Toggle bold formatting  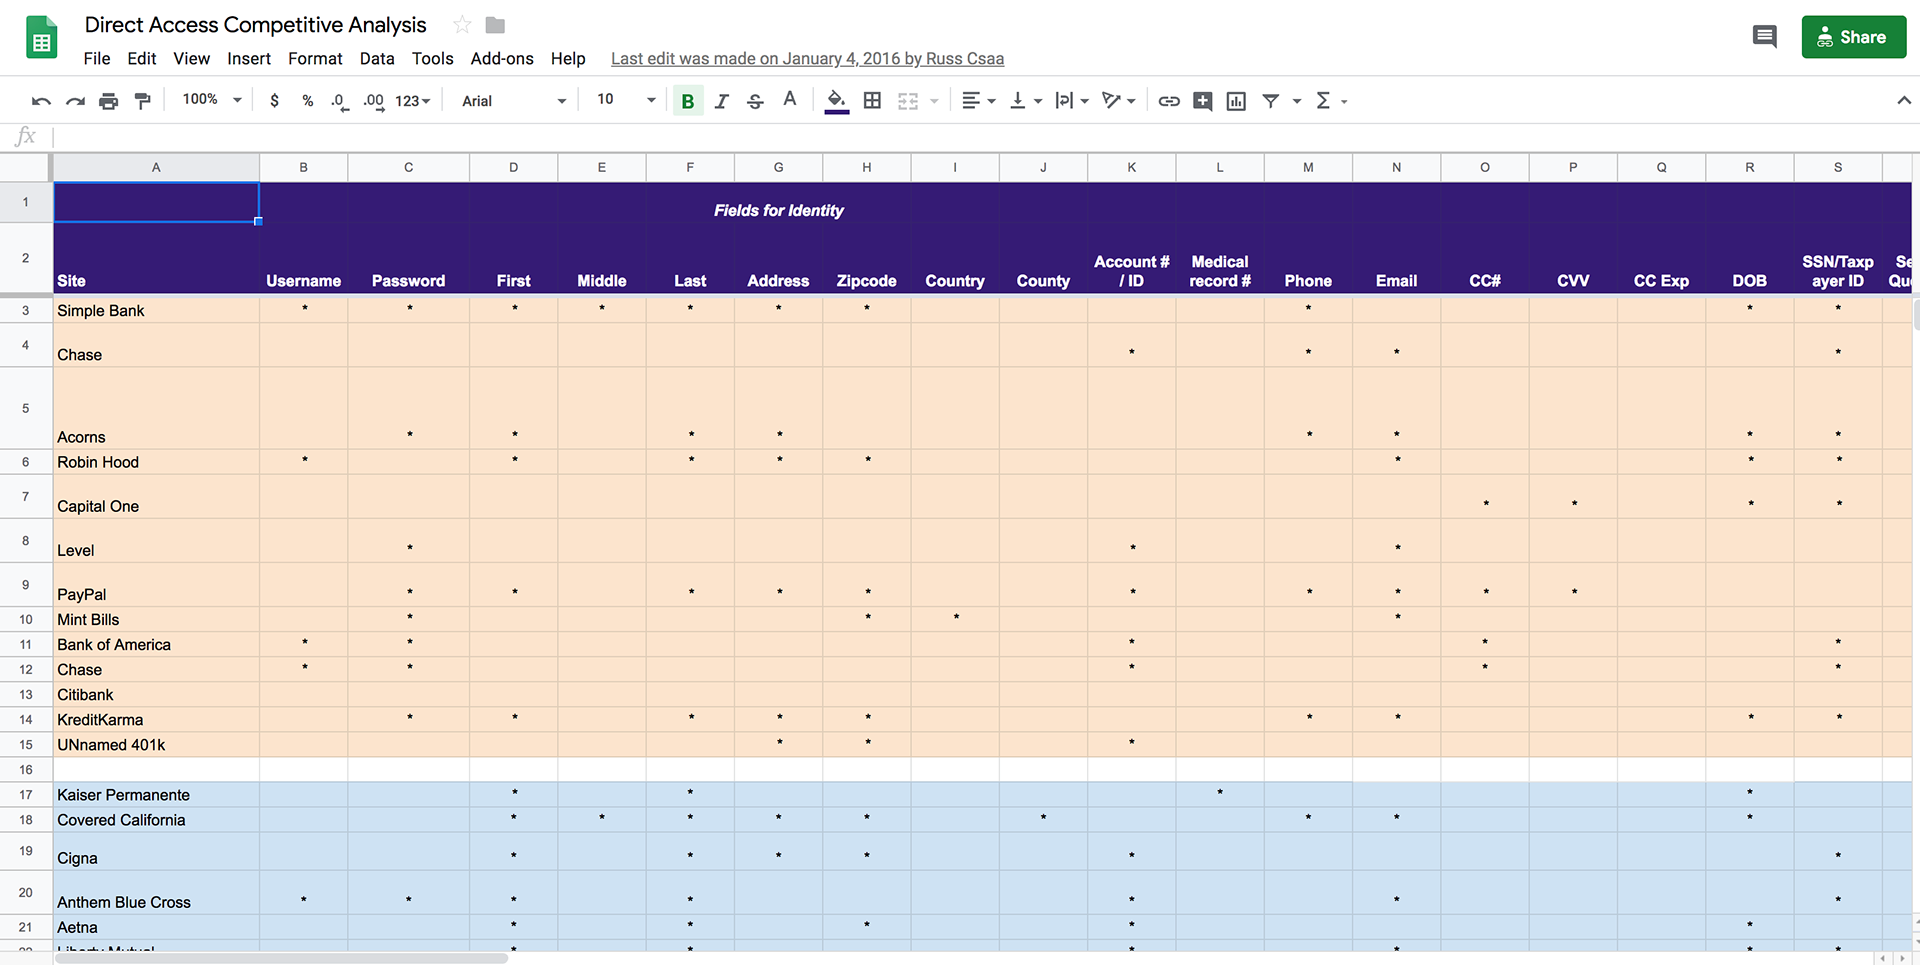click(688, 101)
